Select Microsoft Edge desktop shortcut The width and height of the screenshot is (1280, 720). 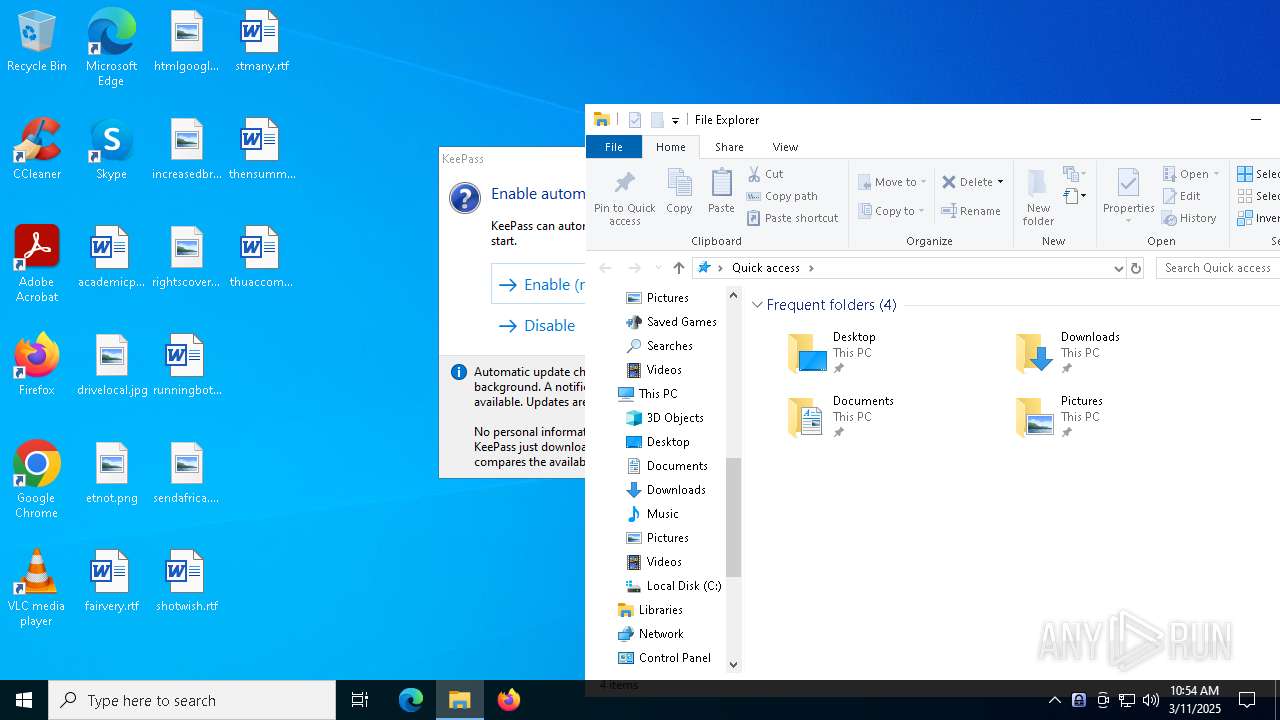pos(111,48)
